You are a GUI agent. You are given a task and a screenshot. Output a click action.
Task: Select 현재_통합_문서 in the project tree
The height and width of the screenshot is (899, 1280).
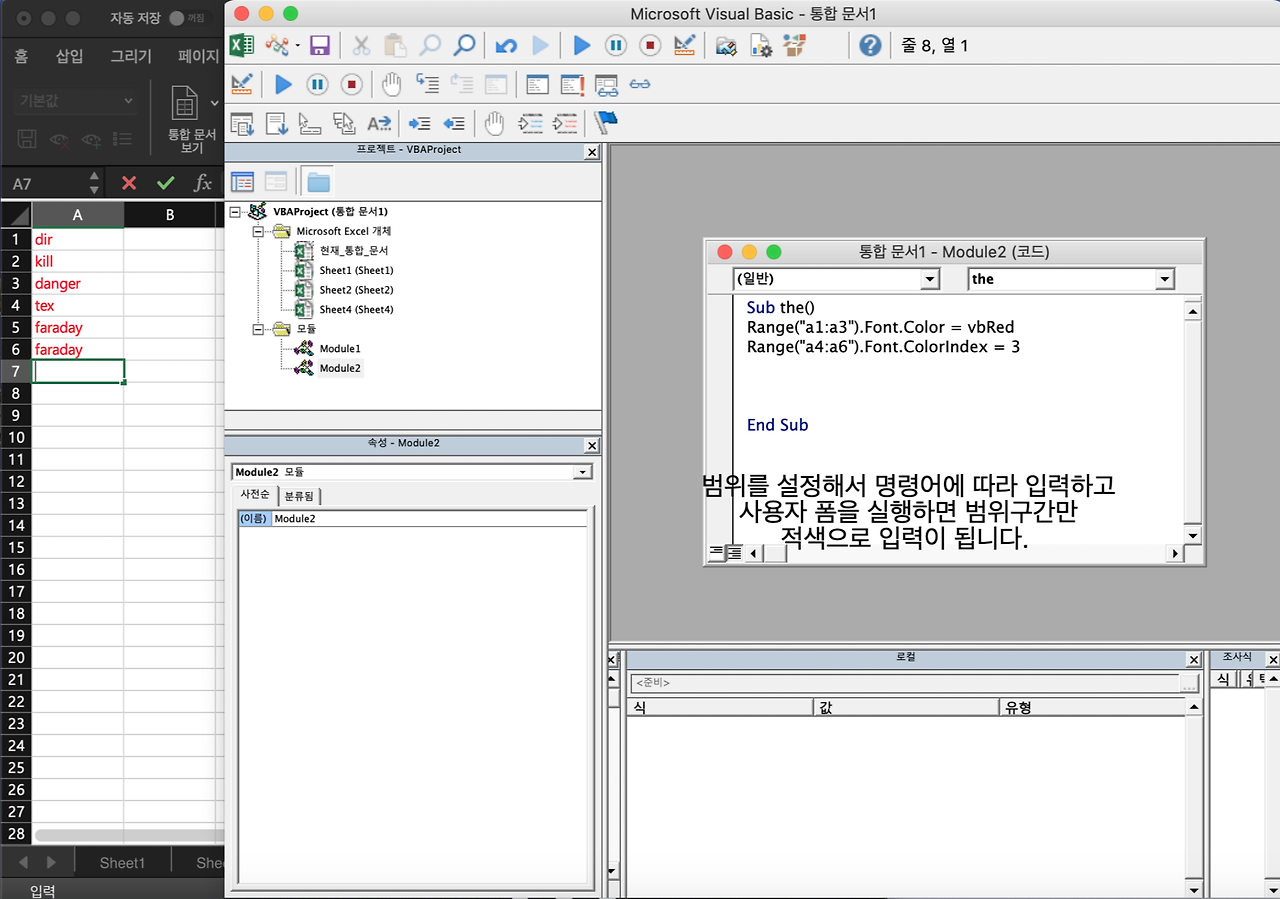click(353, 251)
